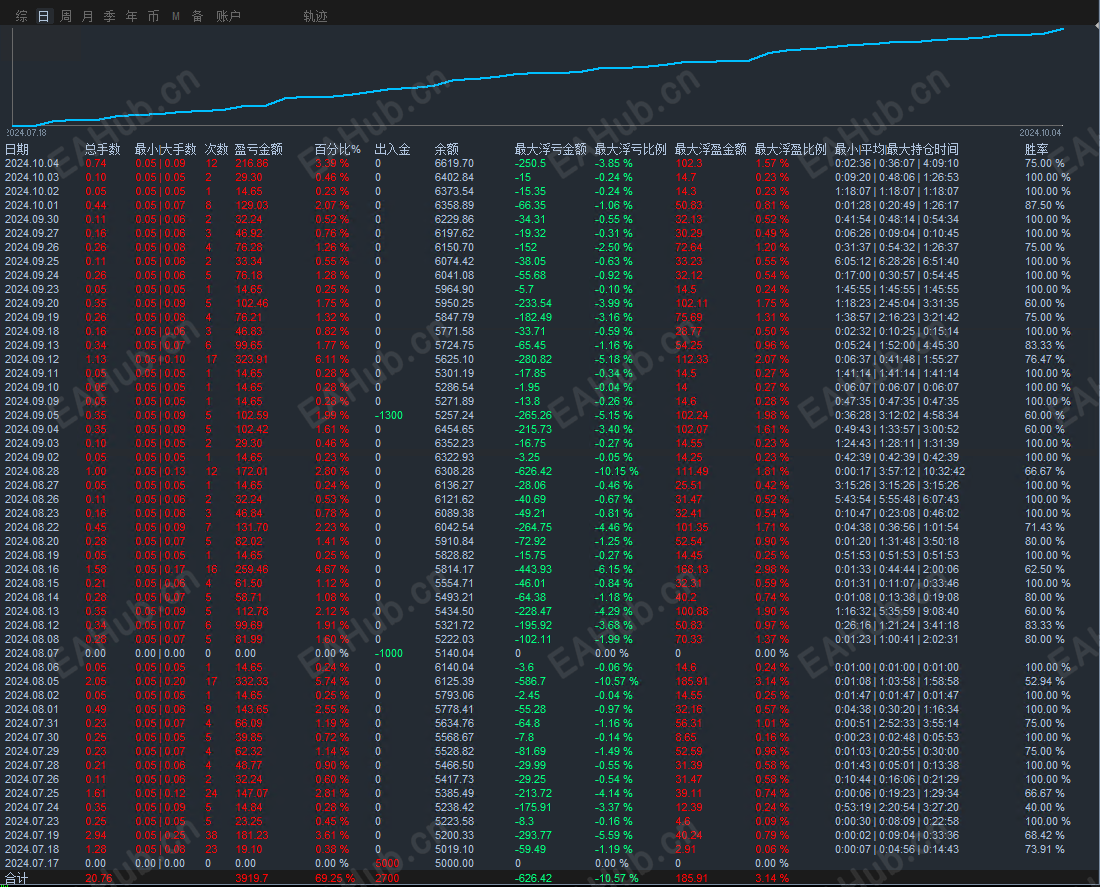Click the 总手数 column header
The height and width of the screenshot is (887, 1100).
tap(102, 149)
